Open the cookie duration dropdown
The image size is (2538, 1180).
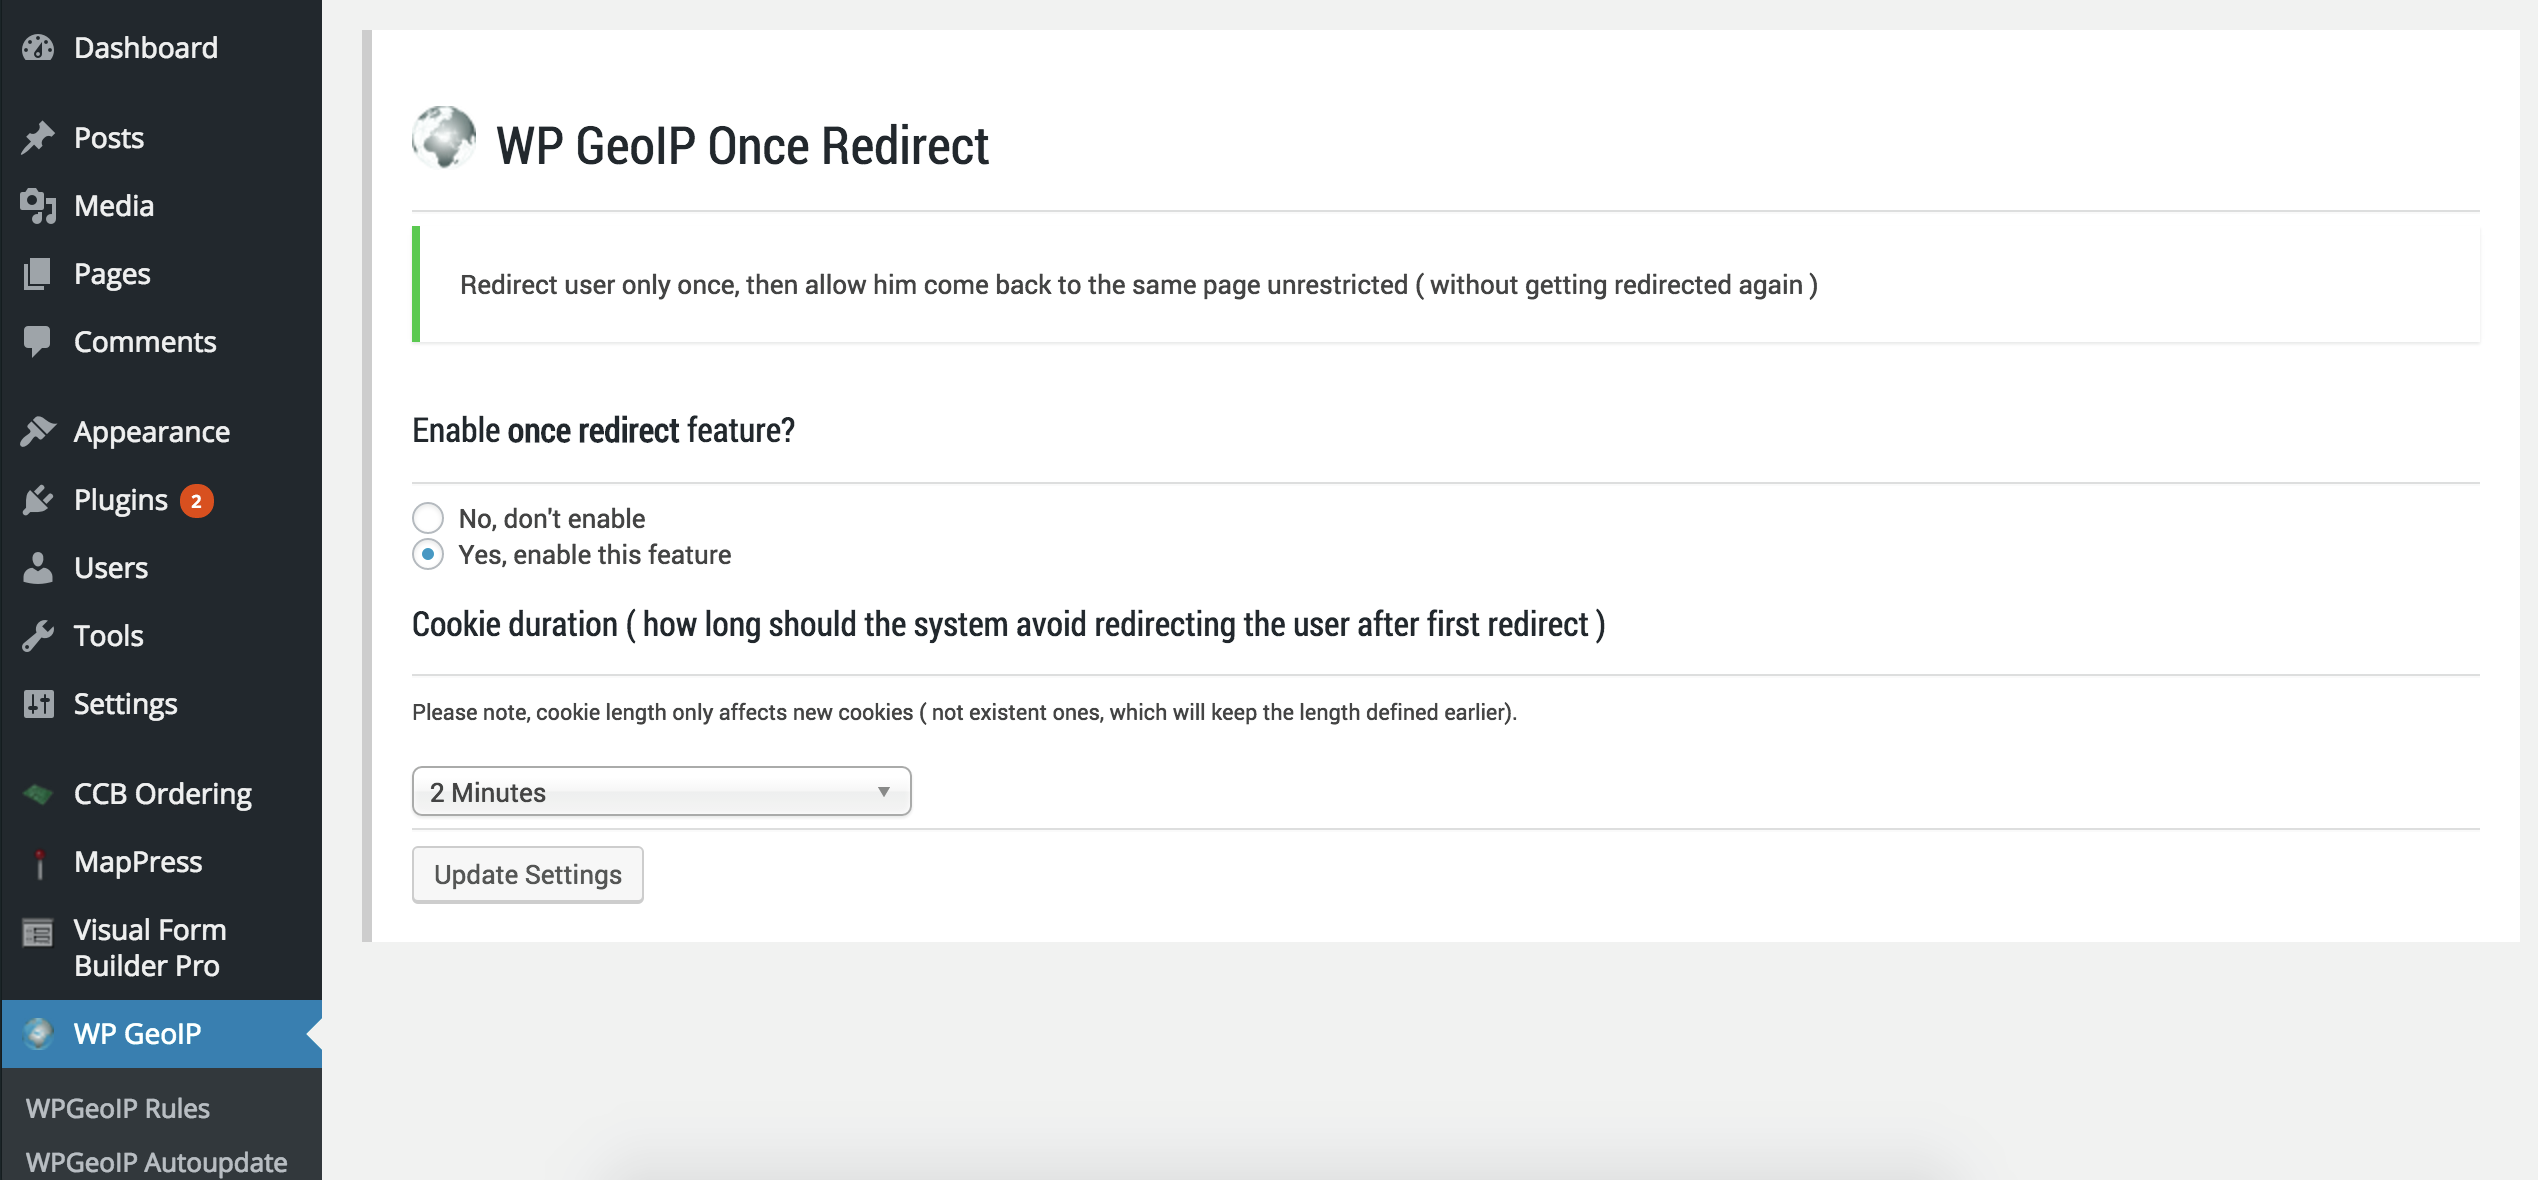(x=660, y=792)
